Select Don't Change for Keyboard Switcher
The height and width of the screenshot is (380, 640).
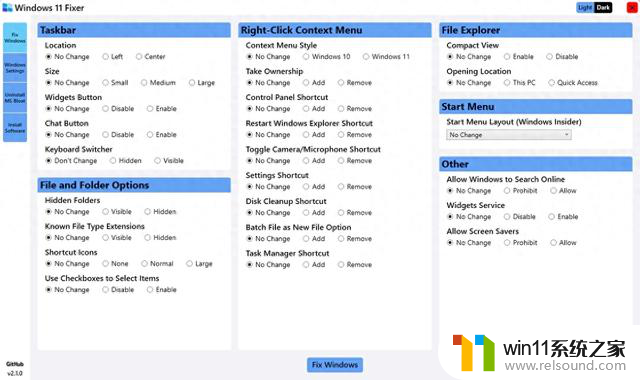(71, 160)
